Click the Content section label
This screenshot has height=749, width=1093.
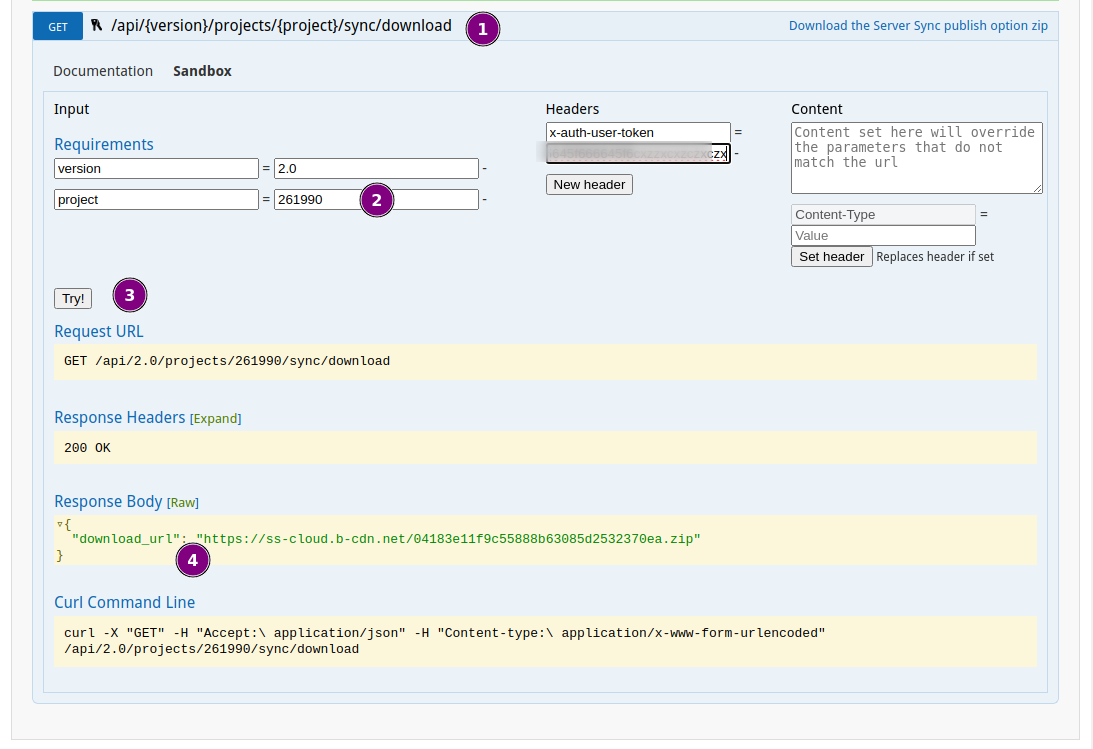coord(817,109)
